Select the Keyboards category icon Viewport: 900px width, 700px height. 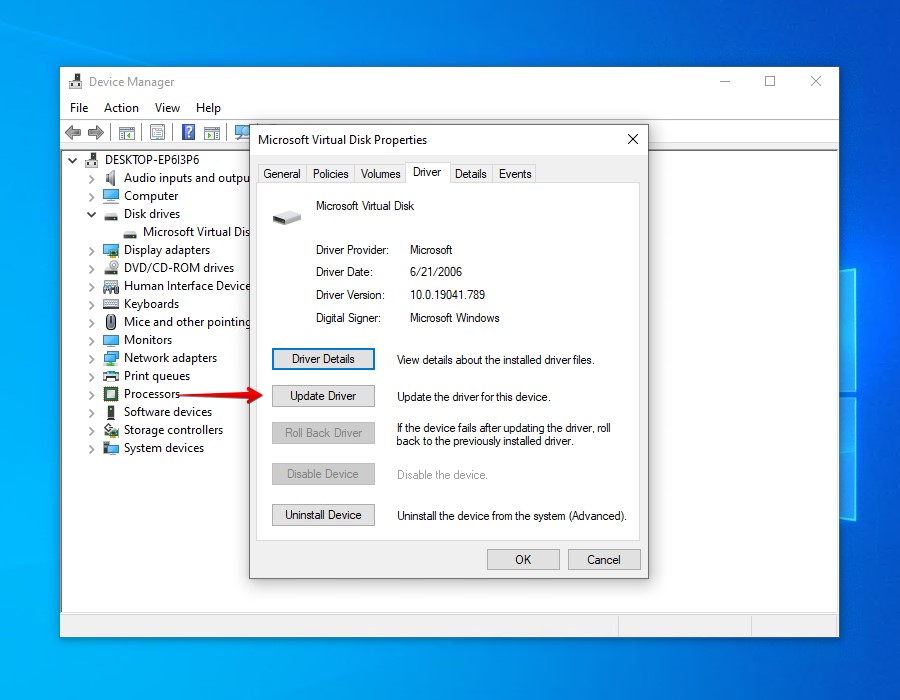111,304
